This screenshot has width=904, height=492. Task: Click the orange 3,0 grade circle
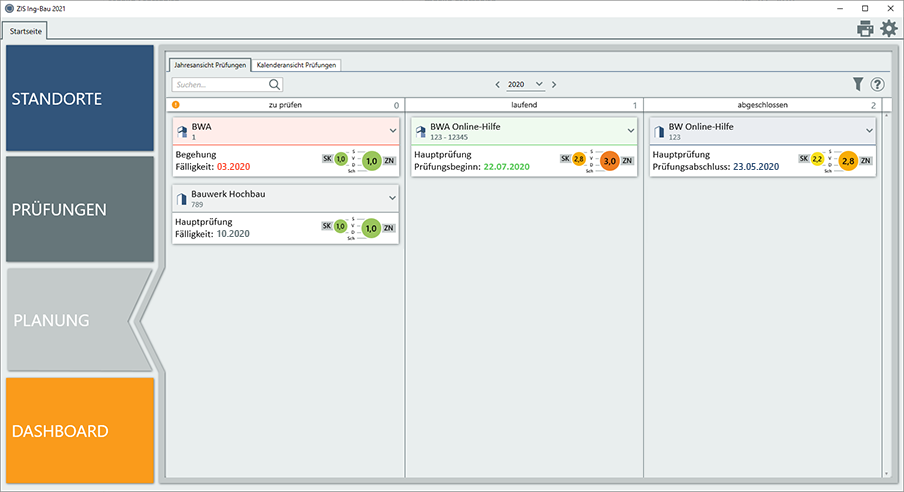609,160
